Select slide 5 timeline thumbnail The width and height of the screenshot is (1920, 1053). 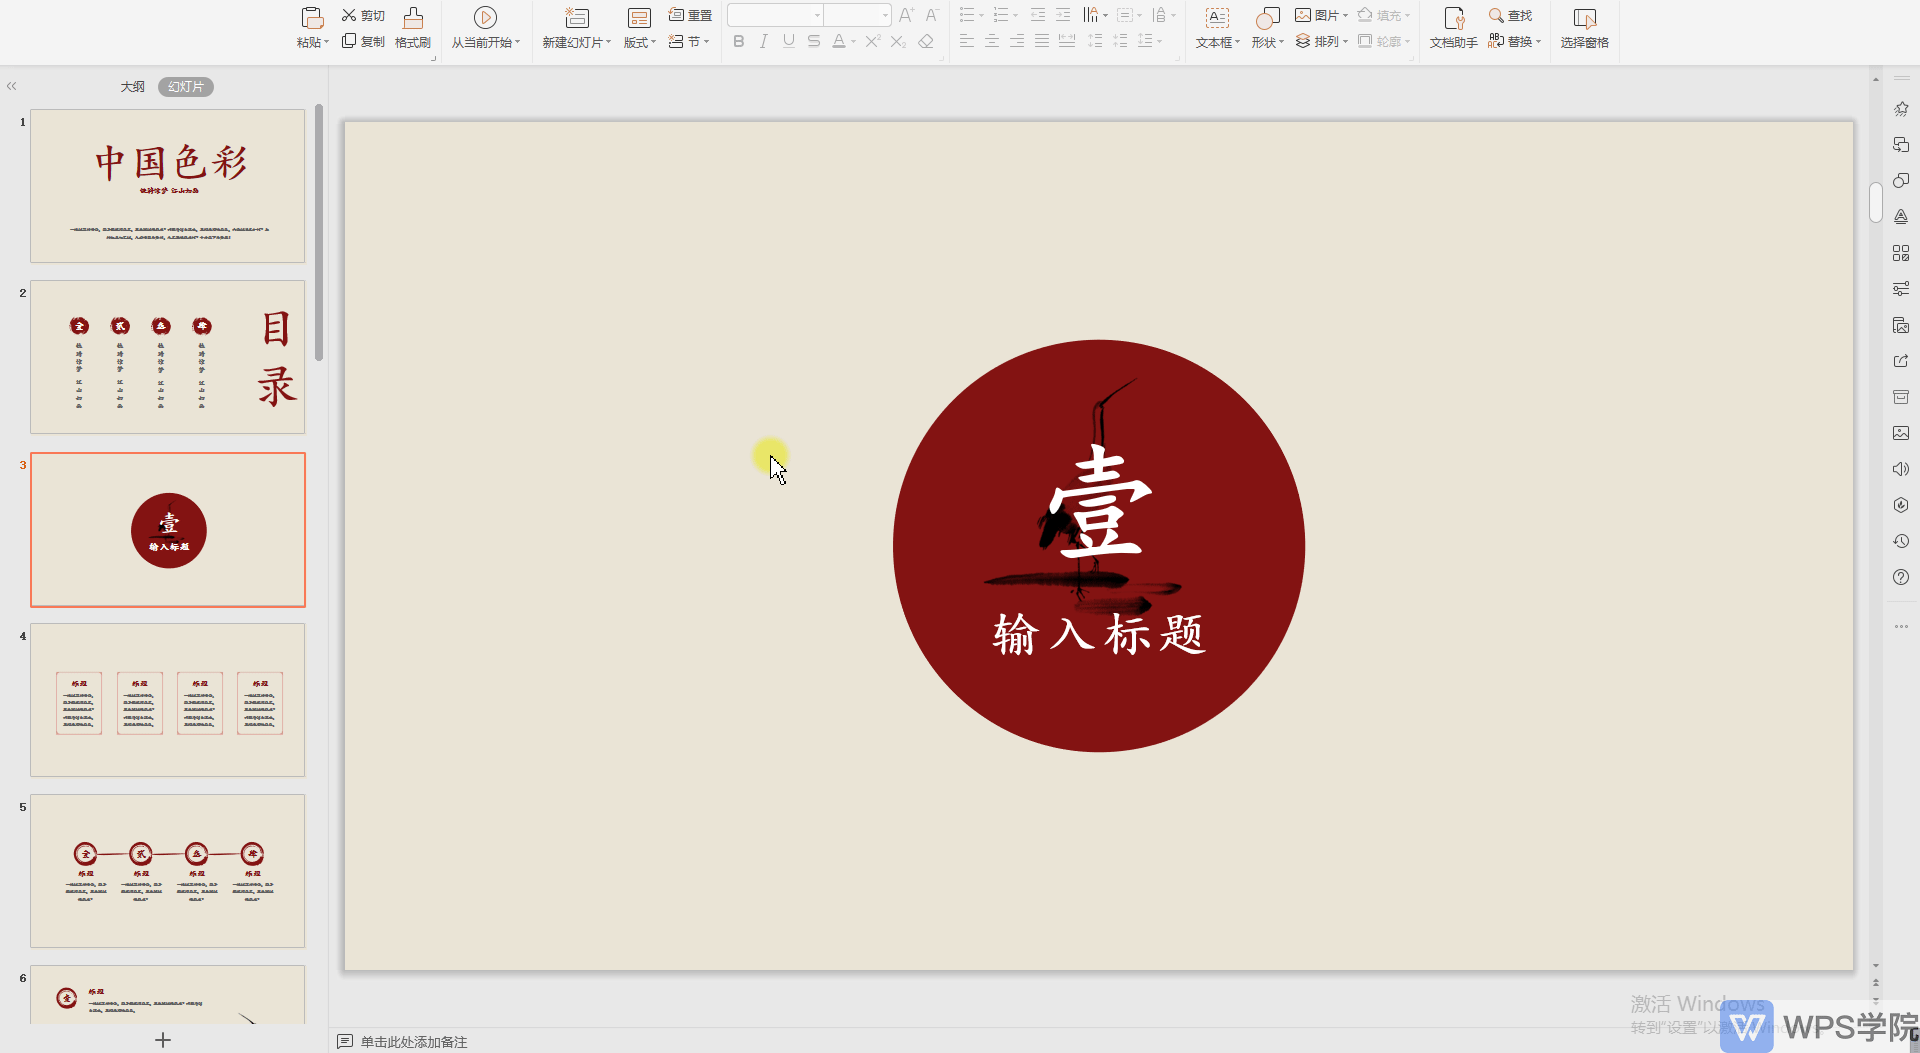(168, 871)
